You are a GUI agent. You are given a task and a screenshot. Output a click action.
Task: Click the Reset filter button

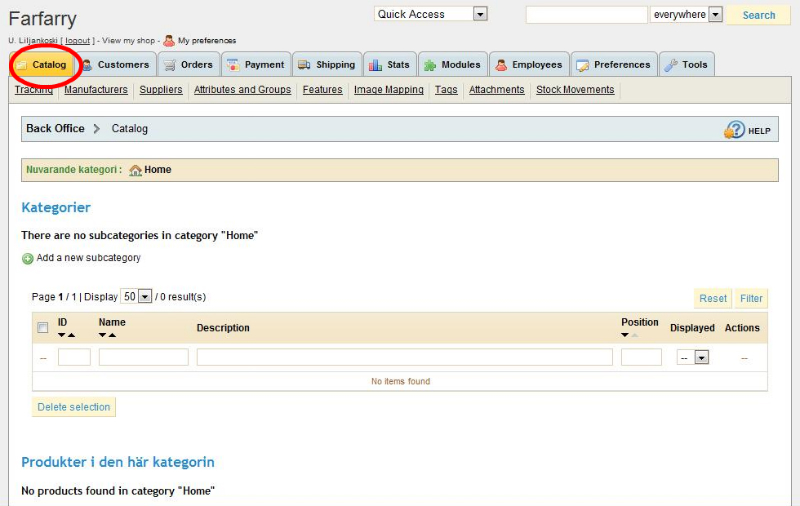pos(713,298)
